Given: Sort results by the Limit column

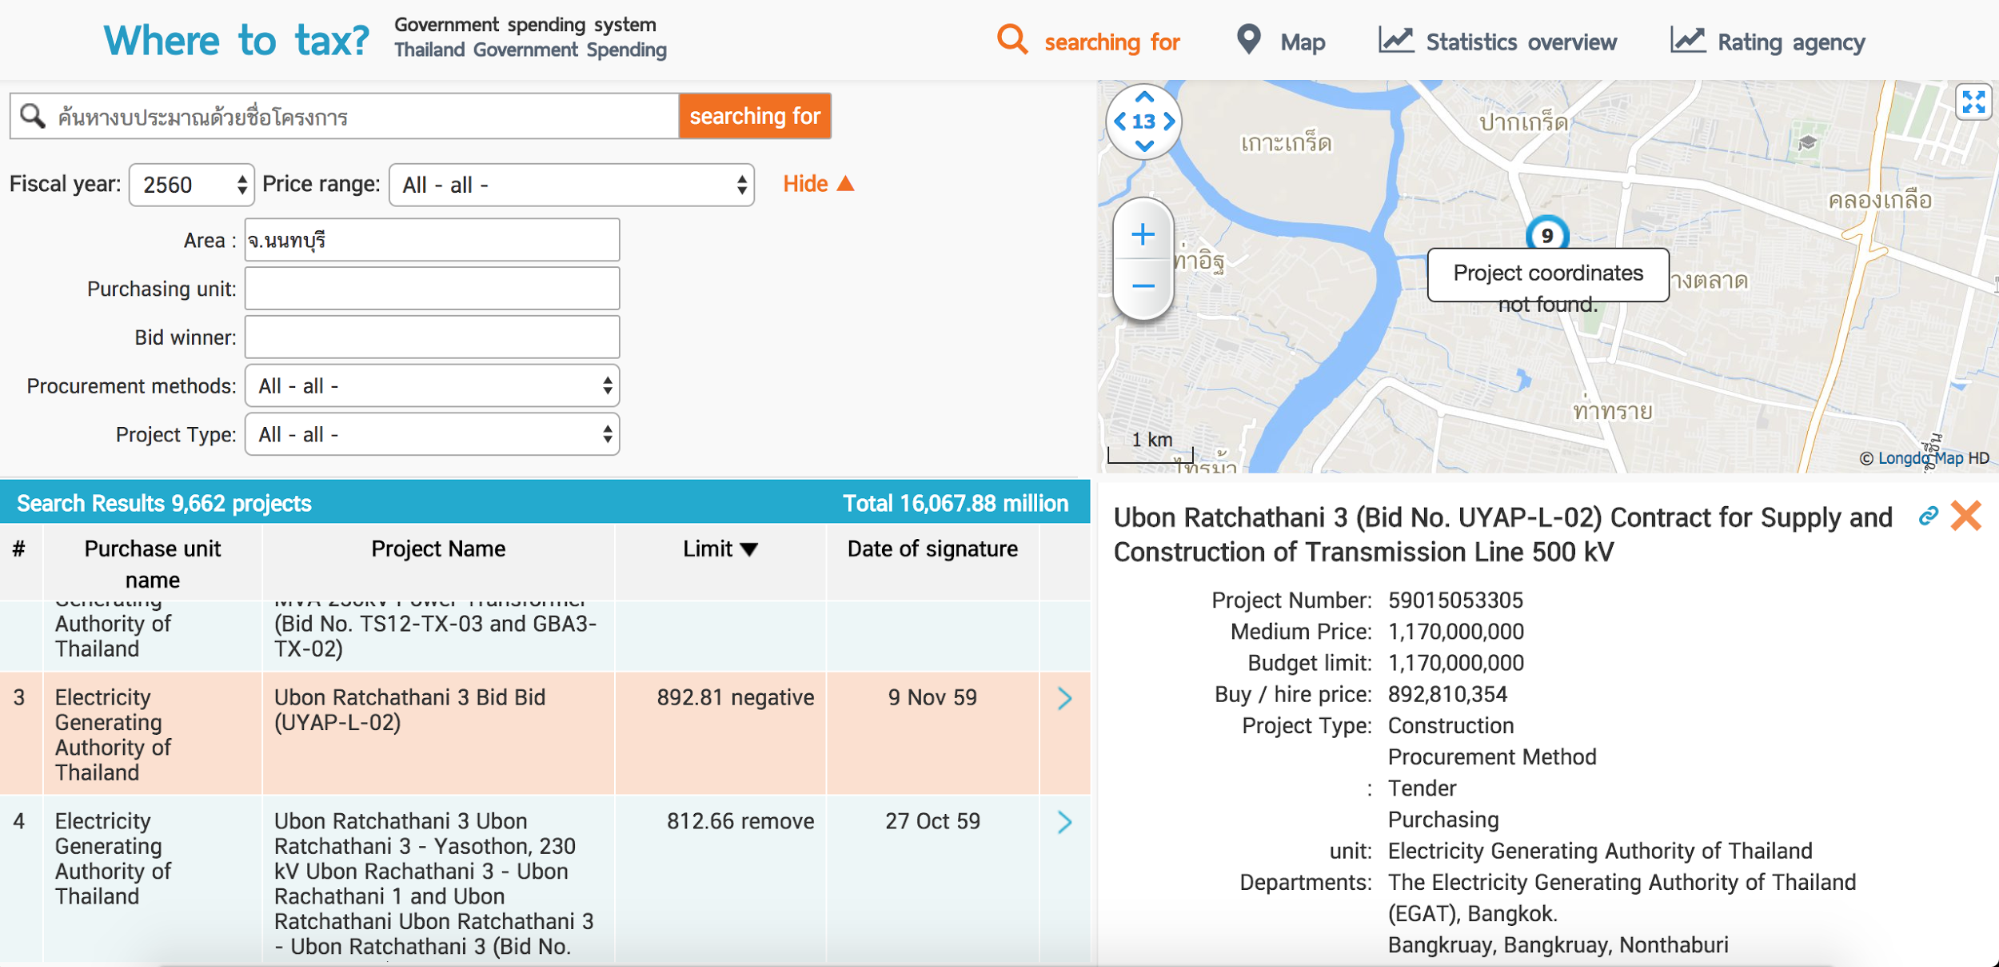Looking at the screenshot, I should coord(720,549).
